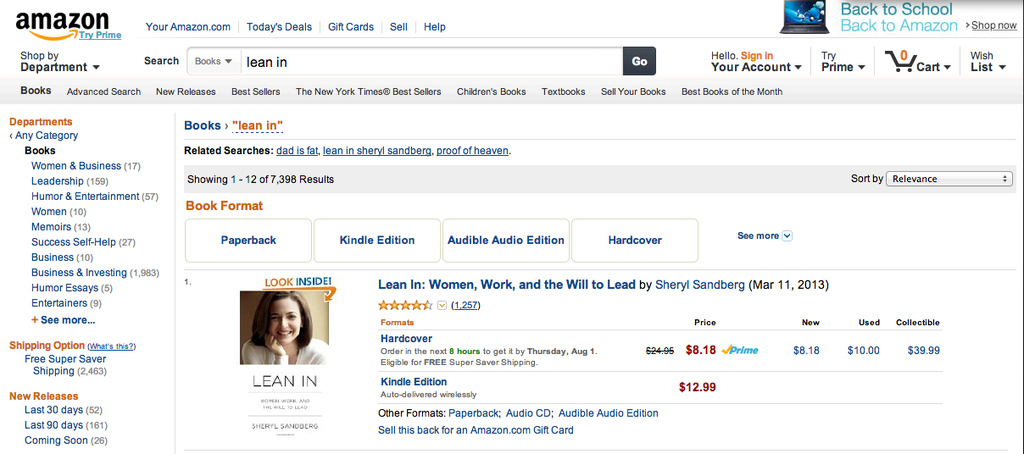Go back to Any Category

[x=43, y=135]
